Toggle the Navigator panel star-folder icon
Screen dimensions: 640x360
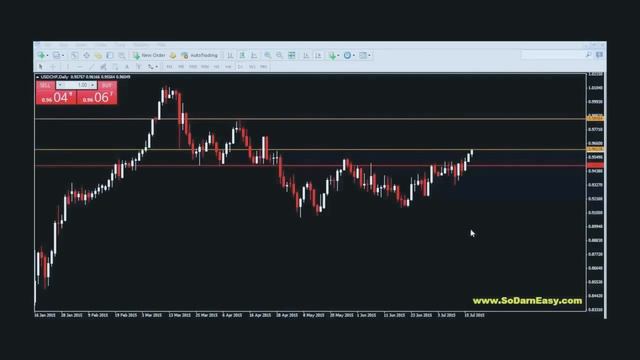pos(98,55)
